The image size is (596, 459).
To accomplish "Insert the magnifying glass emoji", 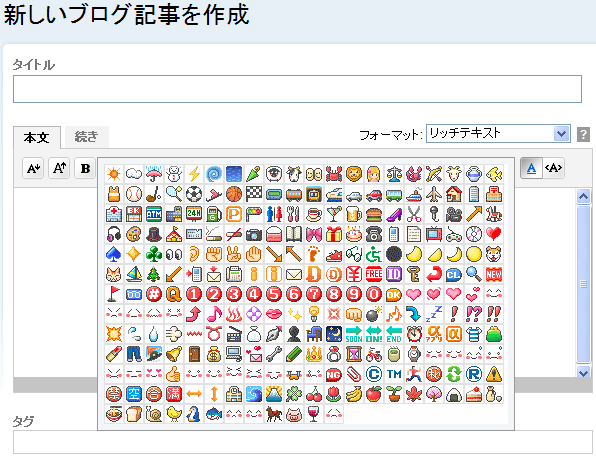I will click(x=474, y=274).
